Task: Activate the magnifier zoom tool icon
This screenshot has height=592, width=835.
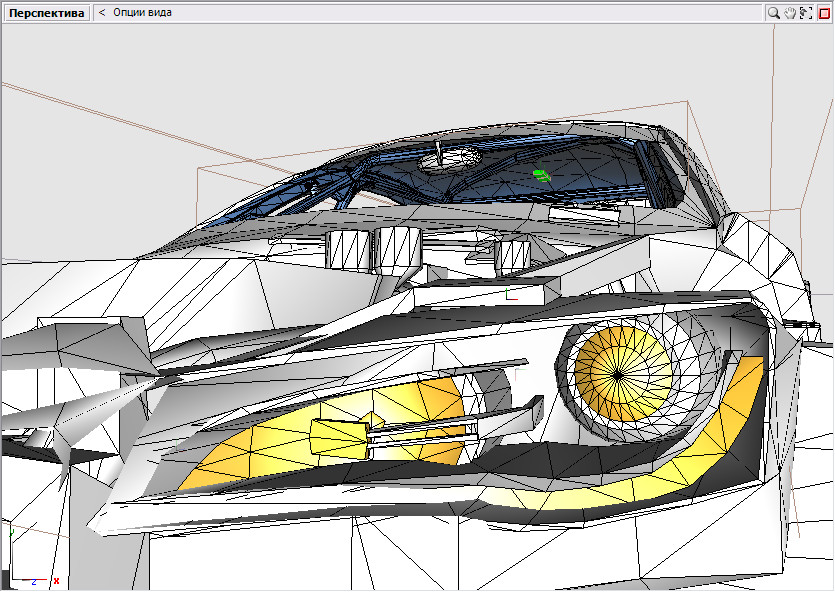Action: [x=773, y=13]
